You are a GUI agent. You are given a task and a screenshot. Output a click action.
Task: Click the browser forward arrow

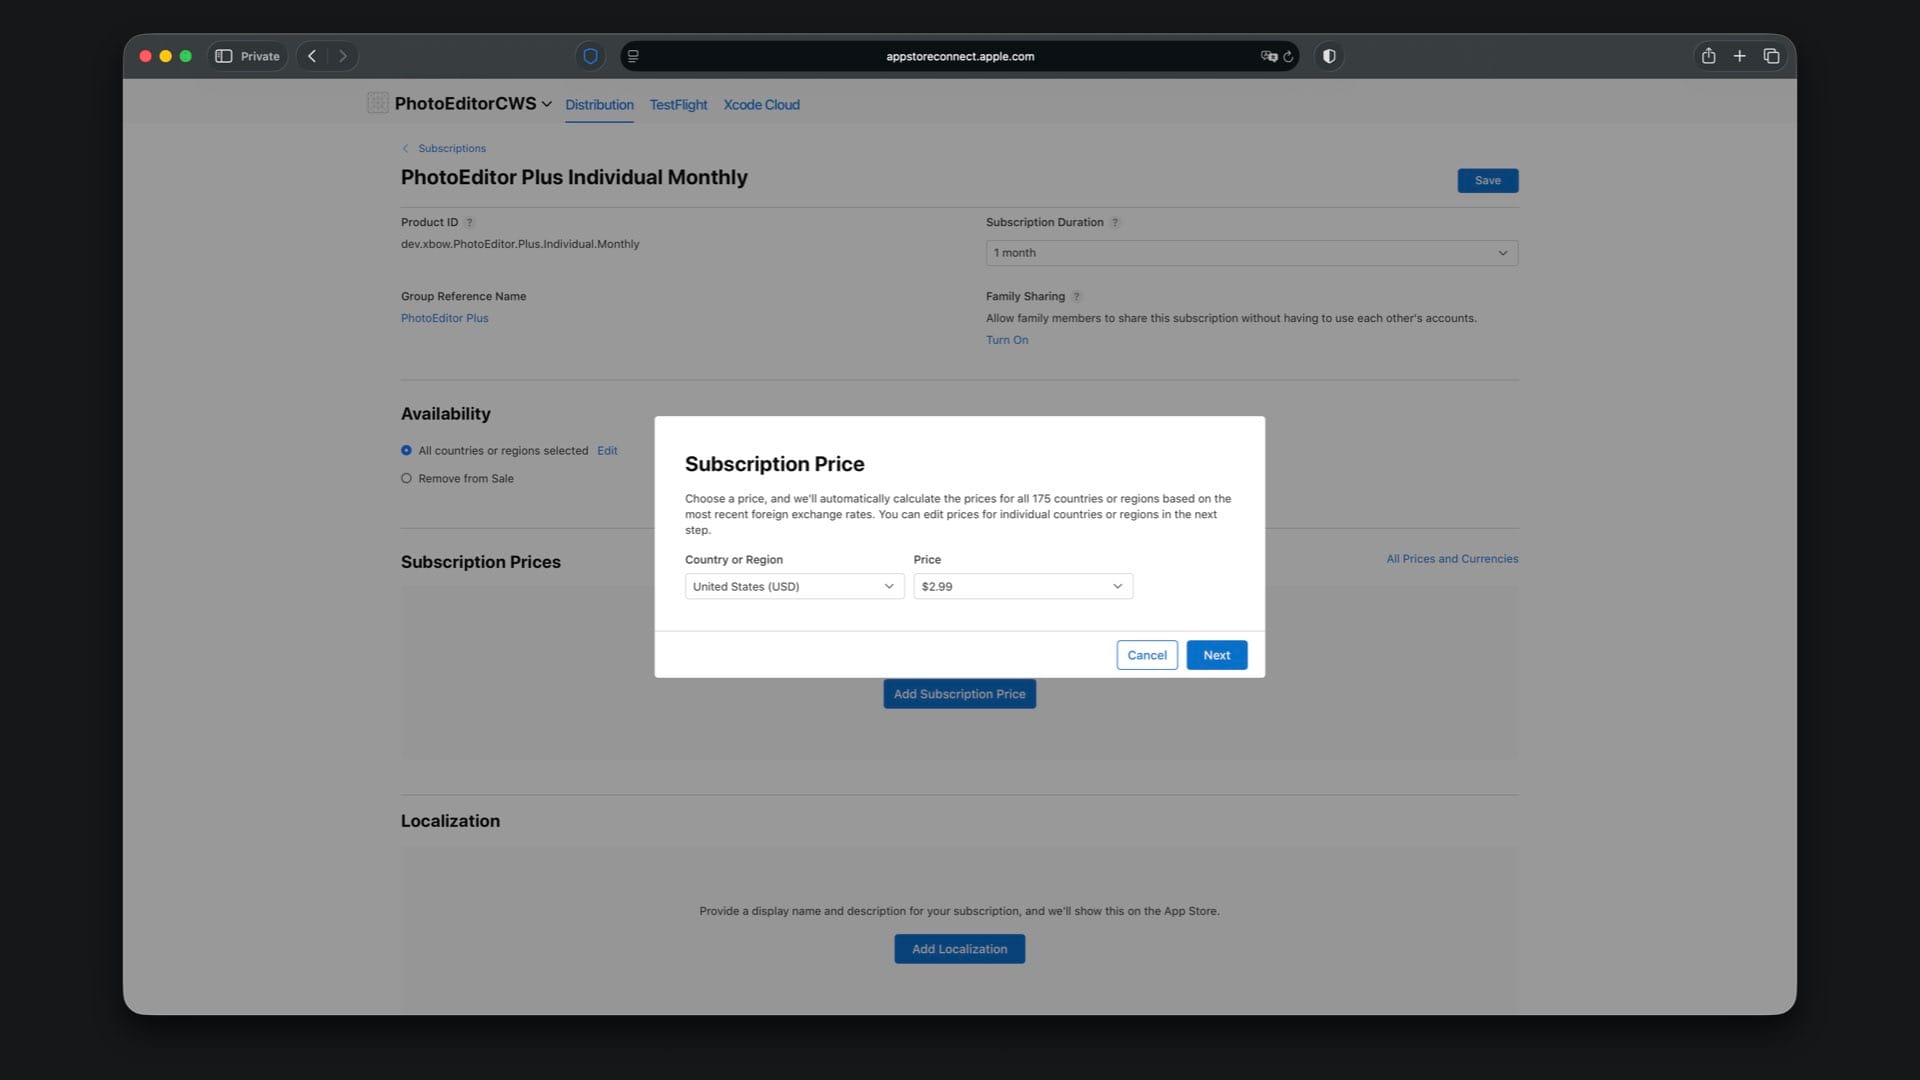343,56
